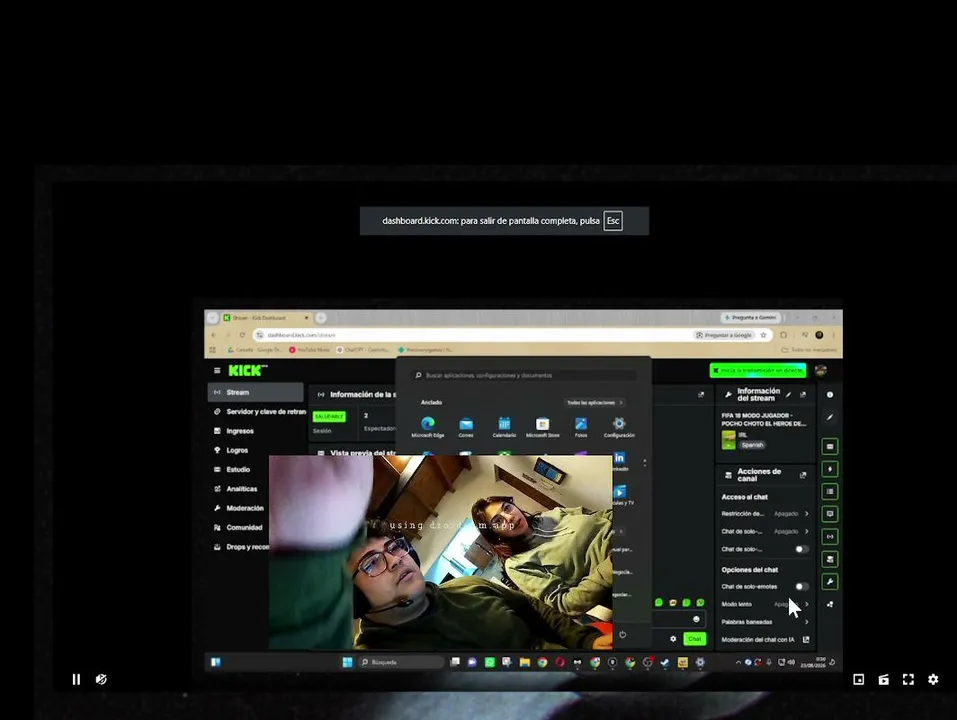Click the list icon in the right rail
Viewport: 957px width, 720px height.
point(830,492)
